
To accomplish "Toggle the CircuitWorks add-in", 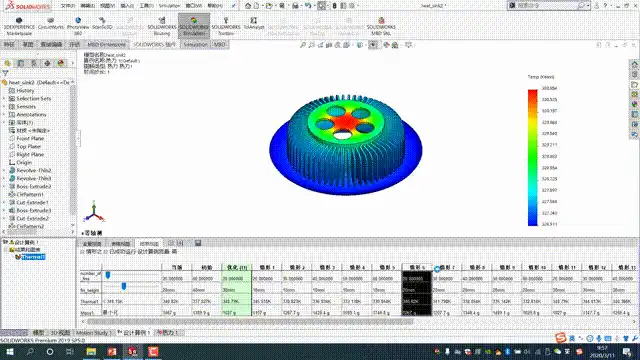I will pos(51,23).
